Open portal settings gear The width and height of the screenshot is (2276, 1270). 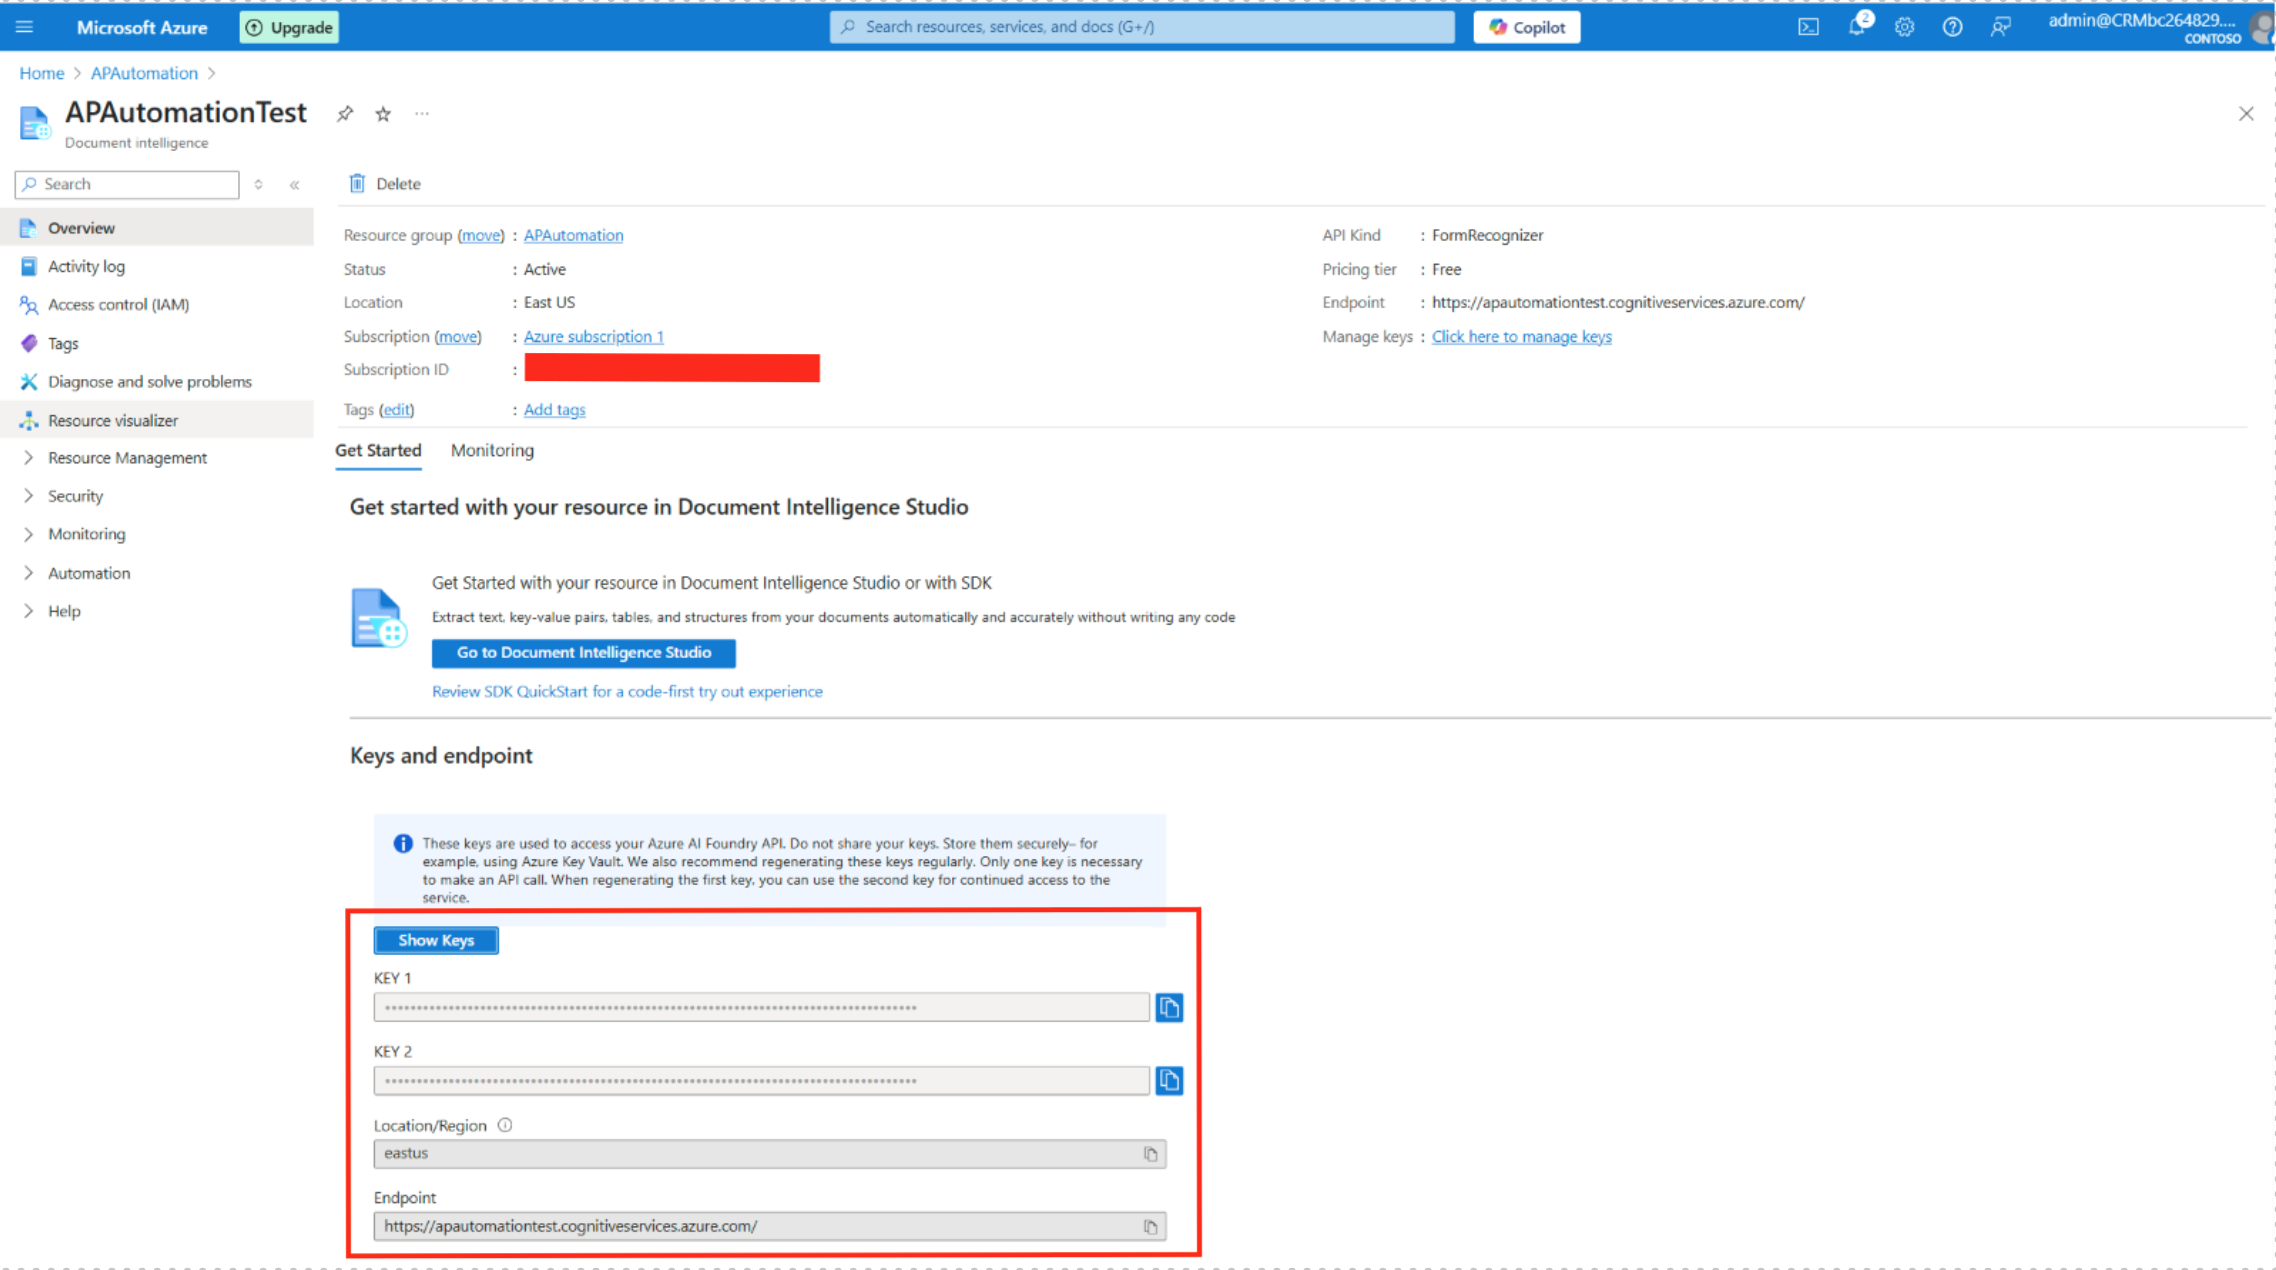point(1904,27)
